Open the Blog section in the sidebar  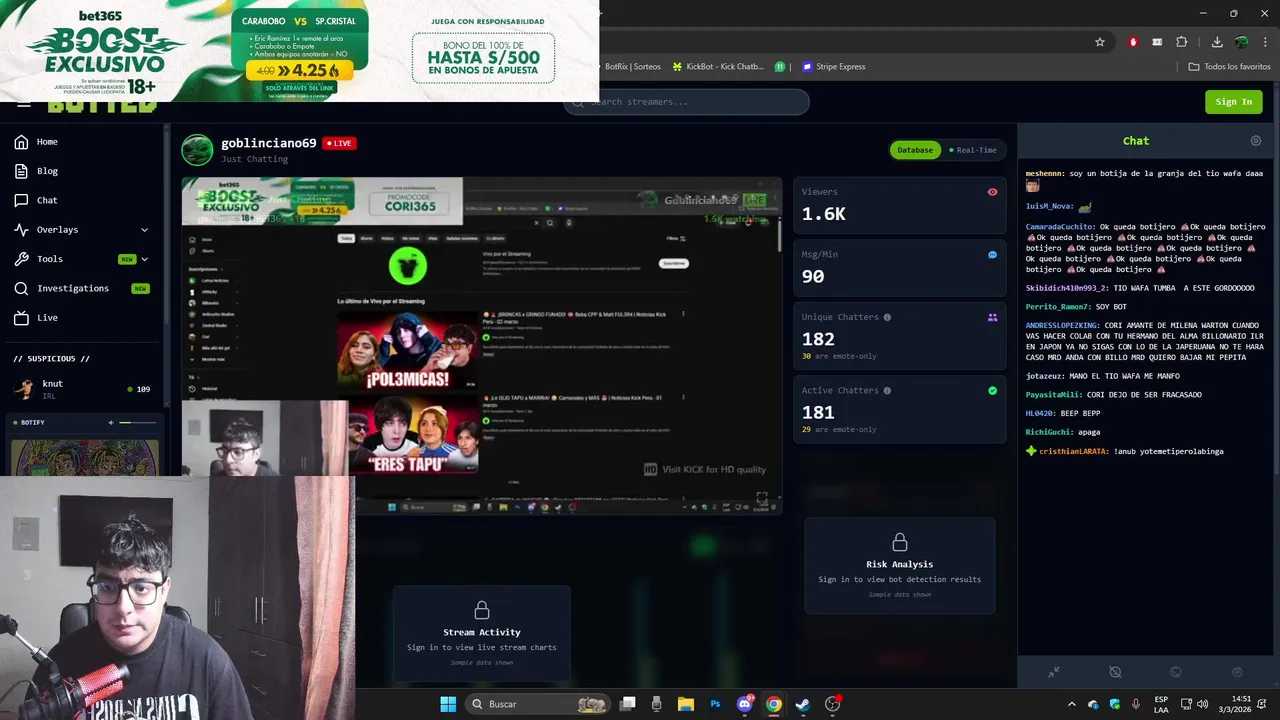(82, 171)
